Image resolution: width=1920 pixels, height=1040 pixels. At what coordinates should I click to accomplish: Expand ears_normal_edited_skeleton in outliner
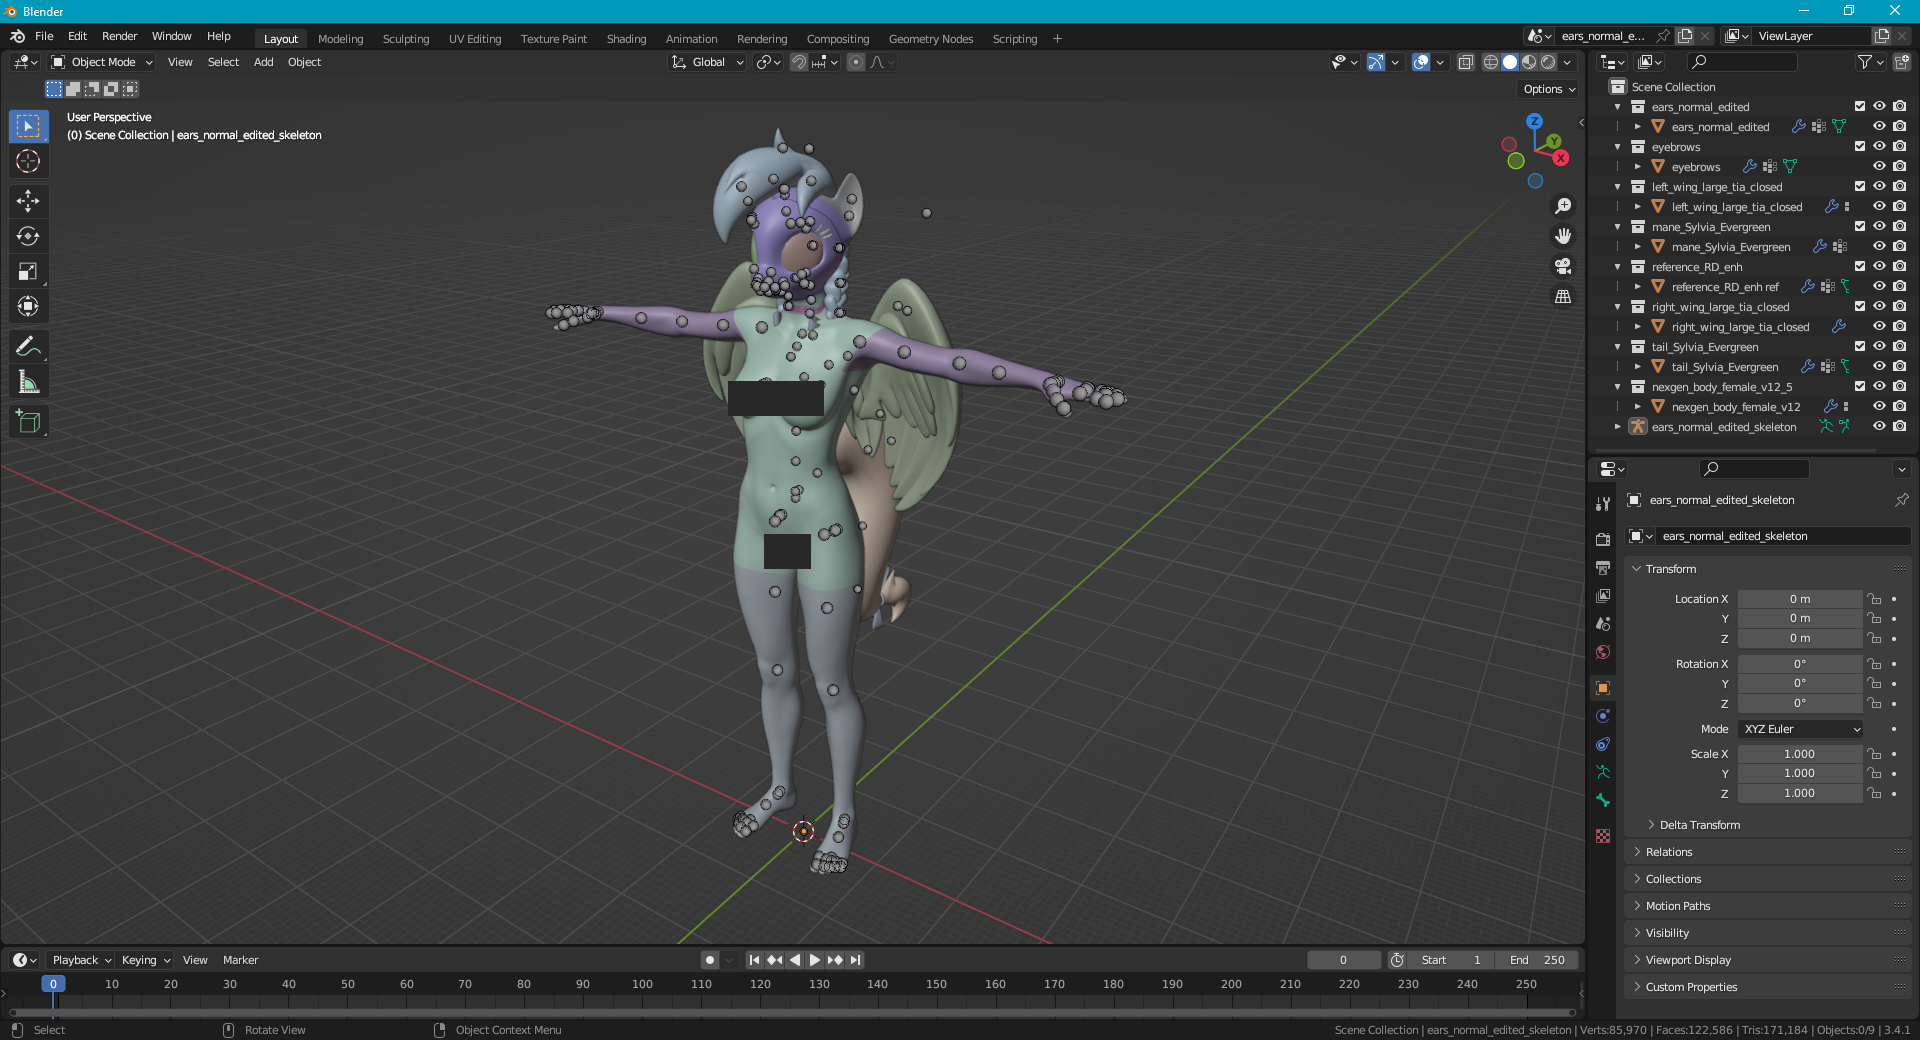point(1618,427)
